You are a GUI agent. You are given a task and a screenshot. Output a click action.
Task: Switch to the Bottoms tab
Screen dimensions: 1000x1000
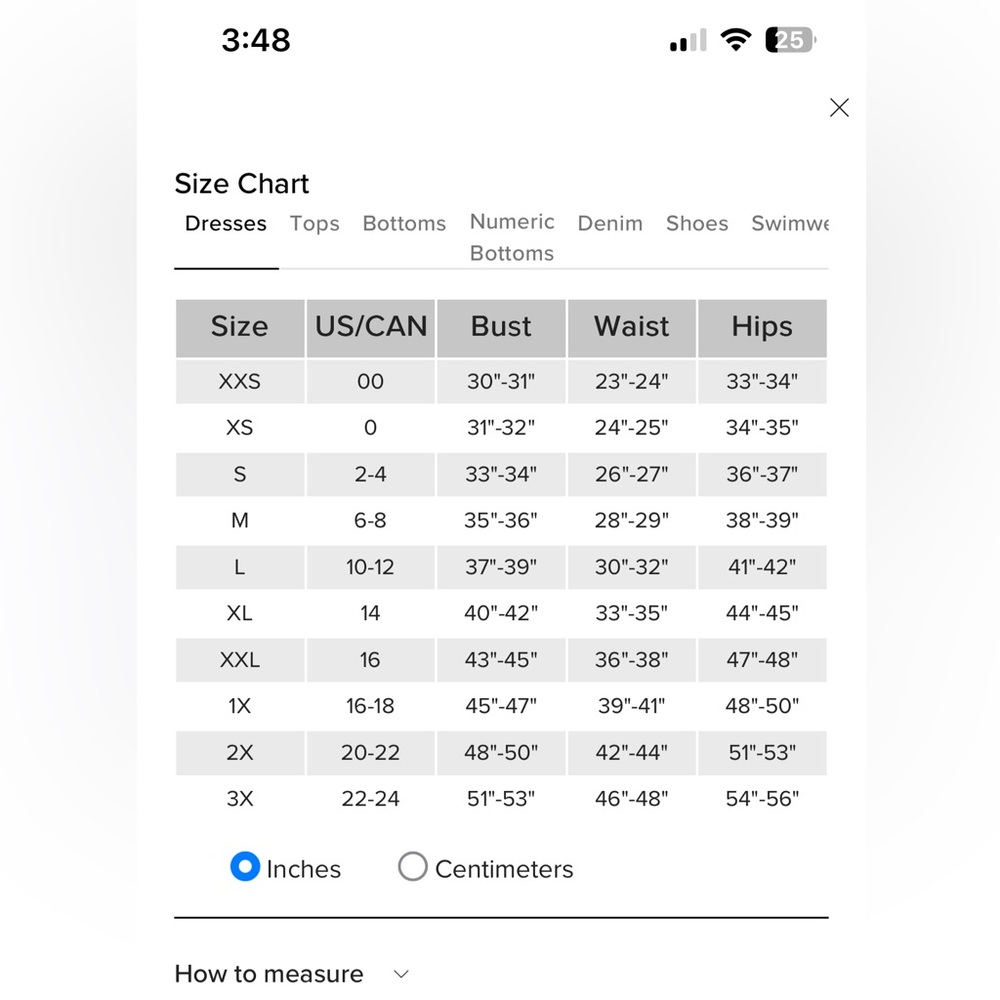click(x=404, y=224)
